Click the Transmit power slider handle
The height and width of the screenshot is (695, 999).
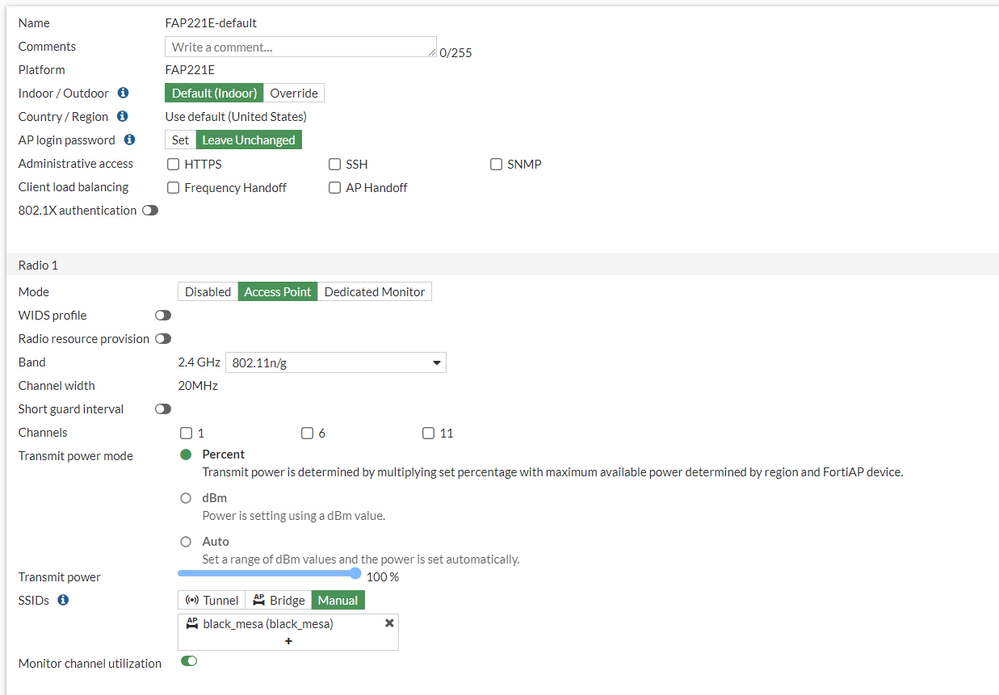pos(356,573)
